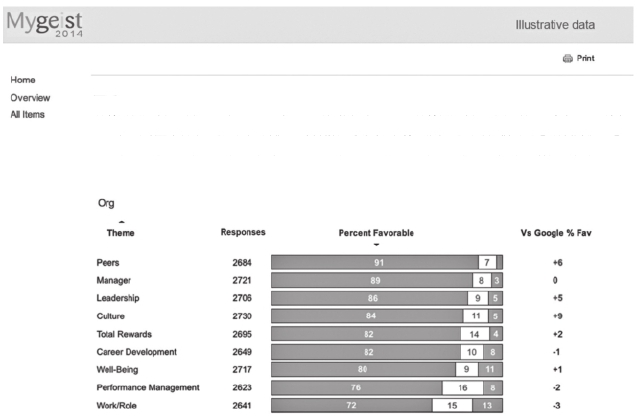637x420 pixels.
Task: Click the sort arrow above Theme
Action: coord(121,222)
